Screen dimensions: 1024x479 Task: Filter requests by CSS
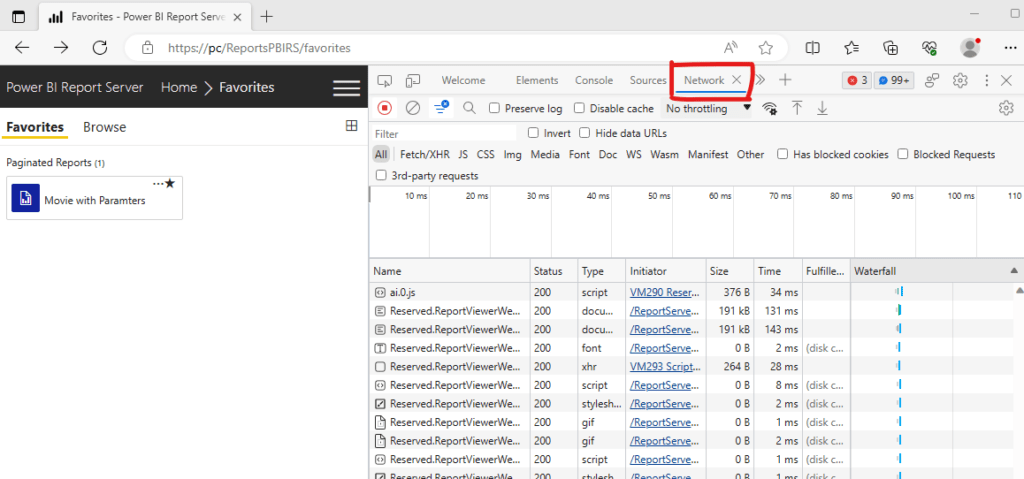coord(485,154)
